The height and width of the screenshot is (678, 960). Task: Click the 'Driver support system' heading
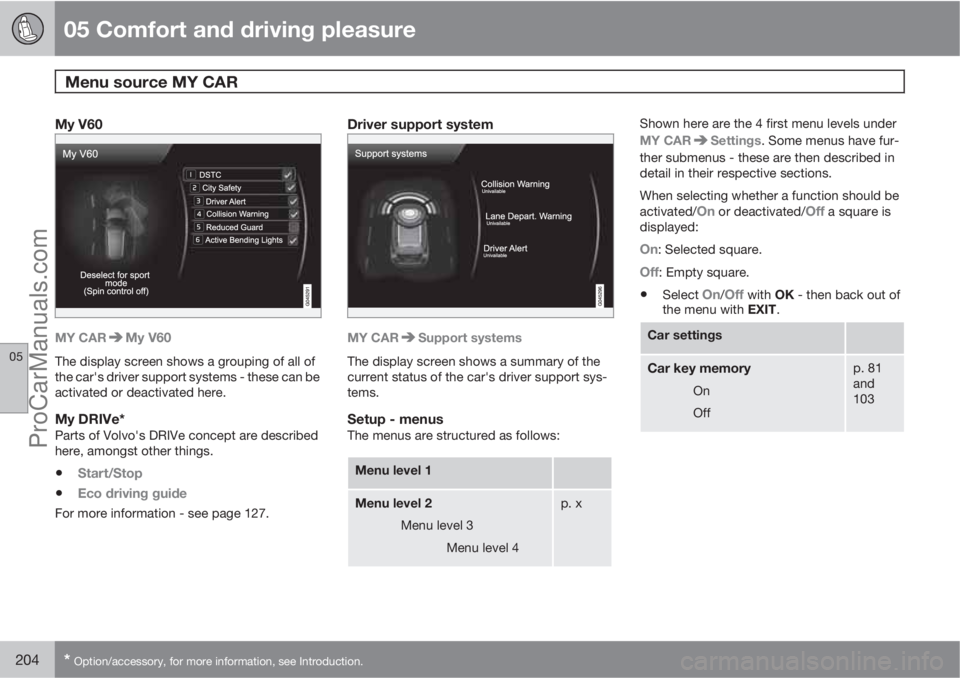point(420,124)
